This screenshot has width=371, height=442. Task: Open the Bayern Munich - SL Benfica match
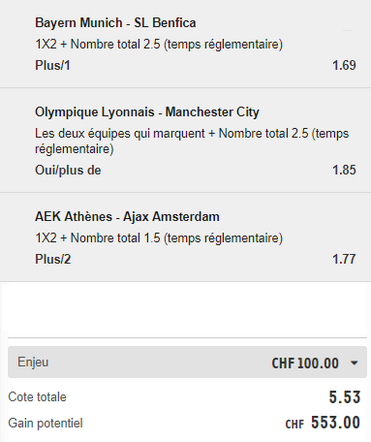click(115, 23)
